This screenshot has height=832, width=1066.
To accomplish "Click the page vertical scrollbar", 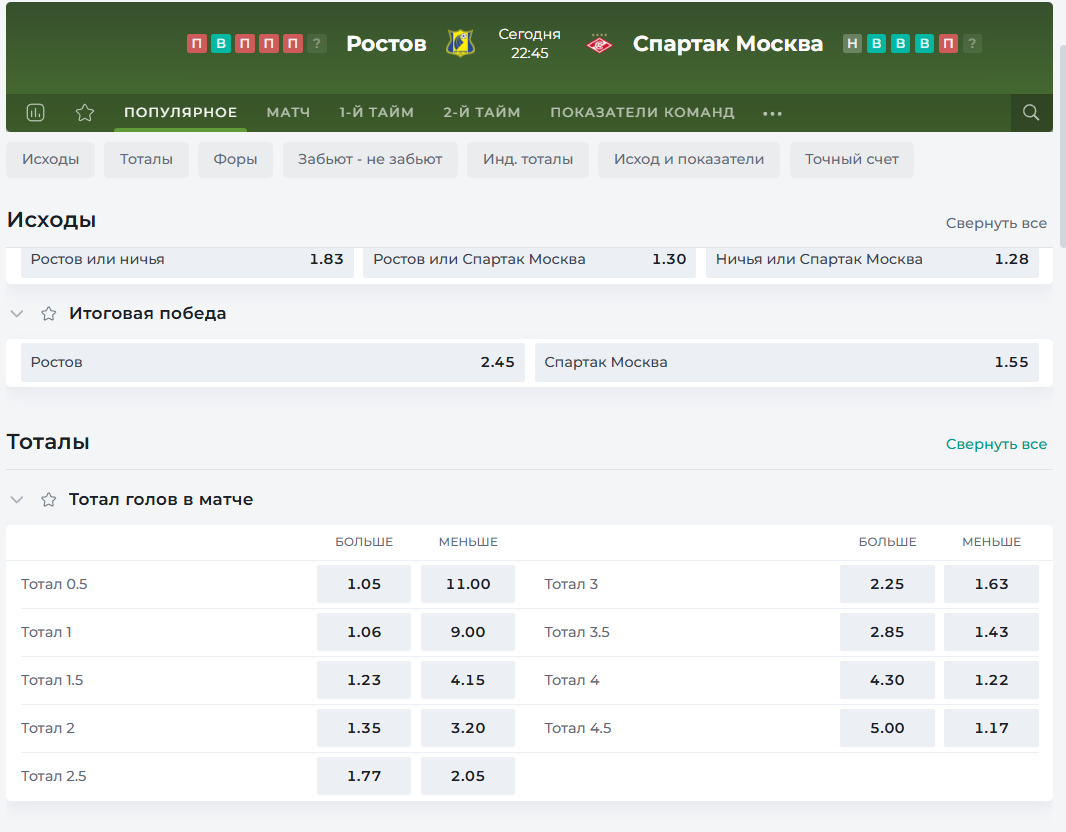I will click(x=1063, y=146).
